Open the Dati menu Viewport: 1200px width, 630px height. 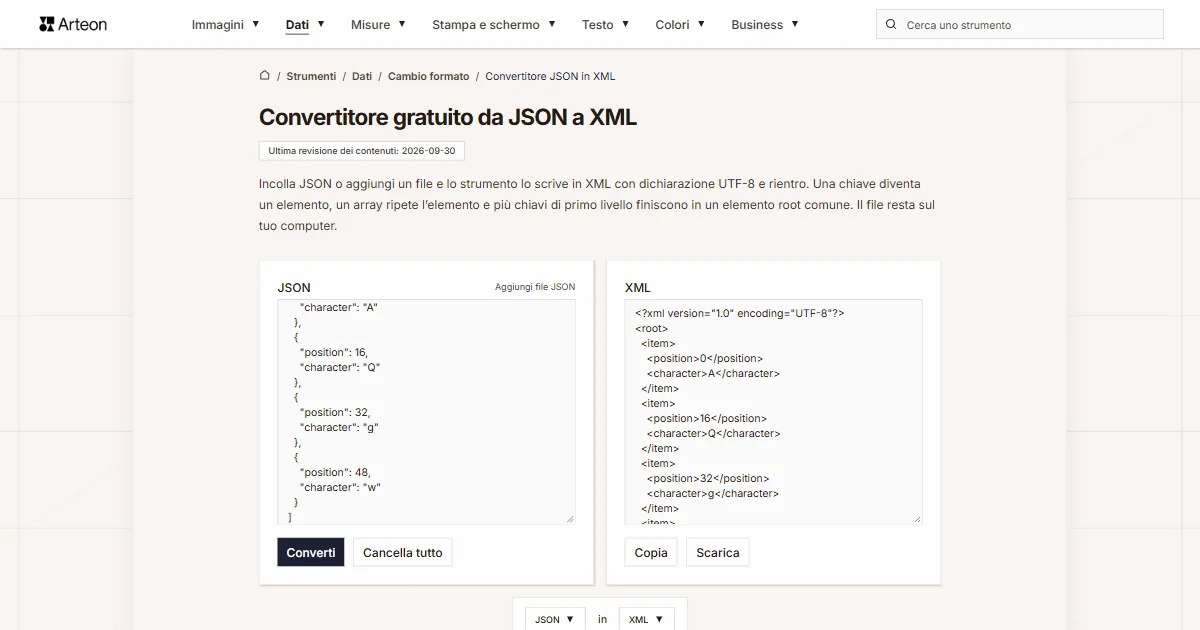[x=305, y=24]
